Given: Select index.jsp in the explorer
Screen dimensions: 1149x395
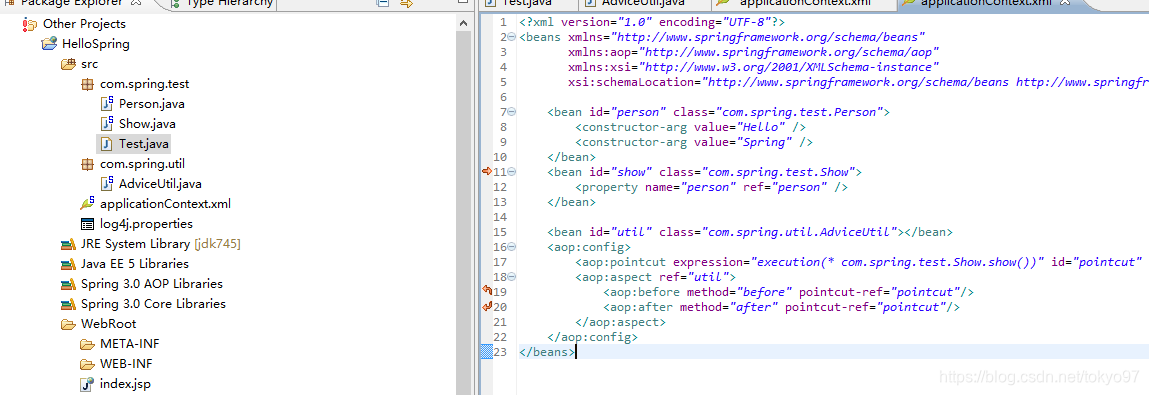Looking at the screenshot, I should (x=125, y=383).
